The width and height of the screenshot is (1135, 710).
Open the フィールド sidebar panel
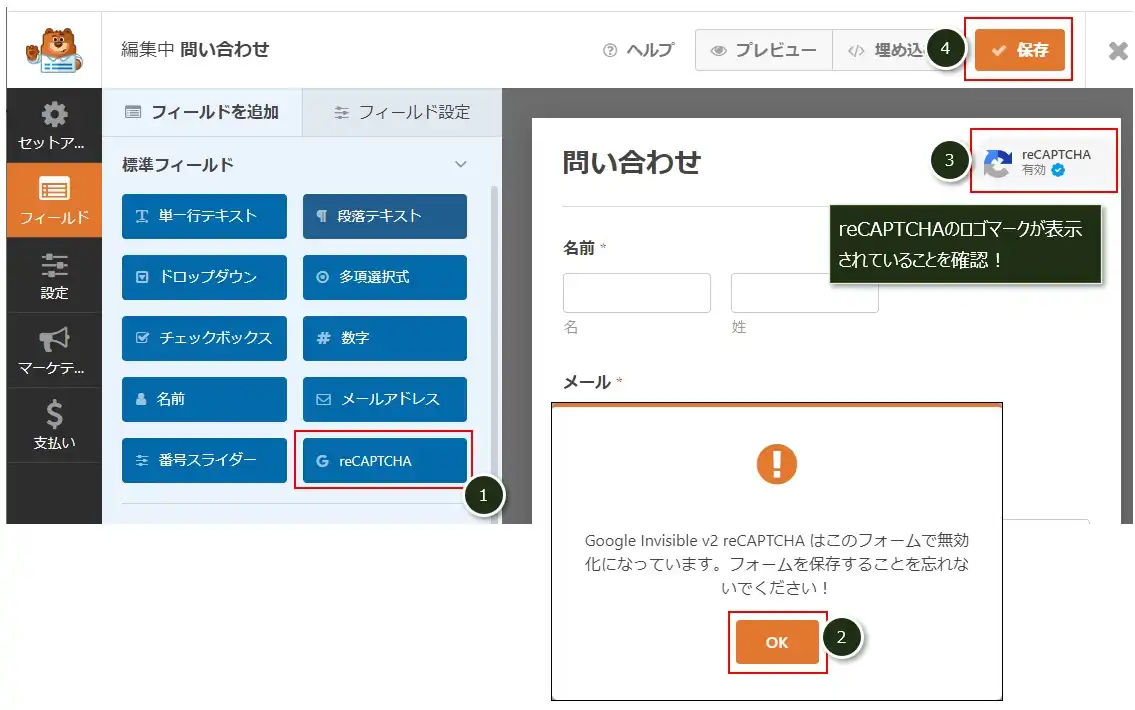coord(54,200)
